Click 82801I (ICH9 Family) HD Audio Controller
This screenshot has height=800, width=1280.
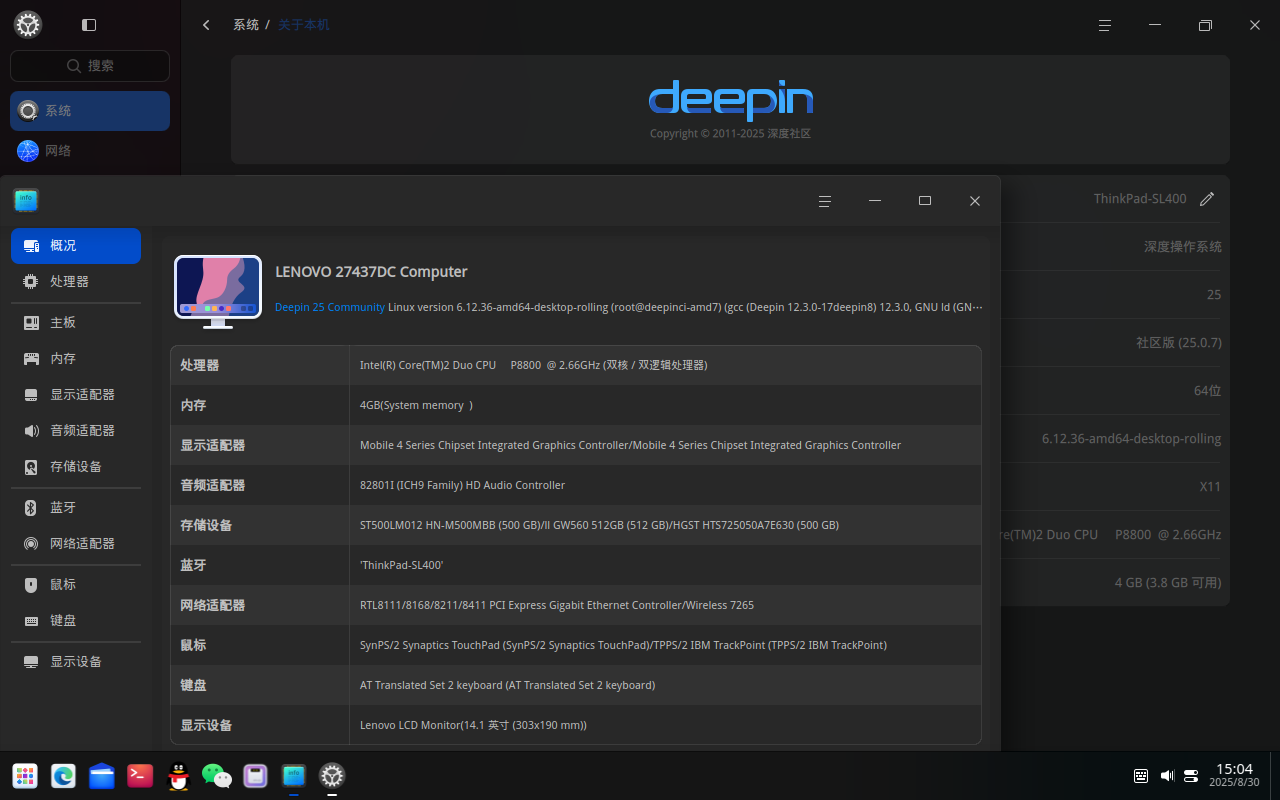click(x=462, y=486)
